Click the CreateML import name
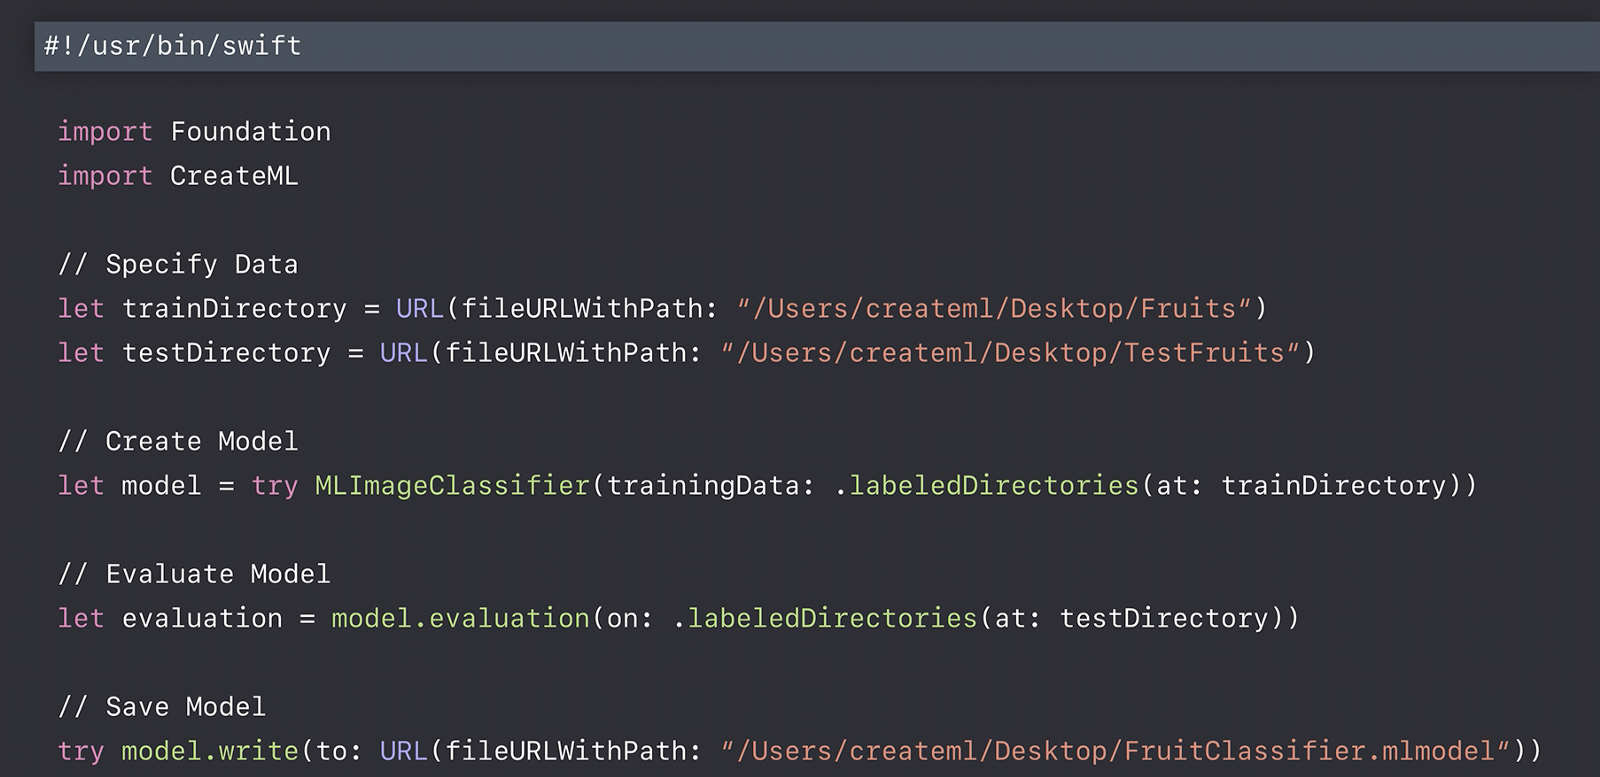Image resolution: width=1600 pixels, height=777 pixels. coord(234,176)
